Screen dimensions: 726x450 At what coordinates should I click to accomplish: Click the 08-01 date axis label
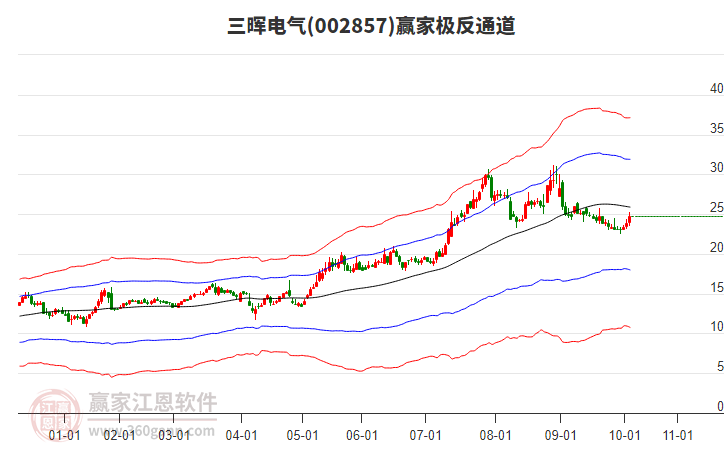tap(495, 435)
